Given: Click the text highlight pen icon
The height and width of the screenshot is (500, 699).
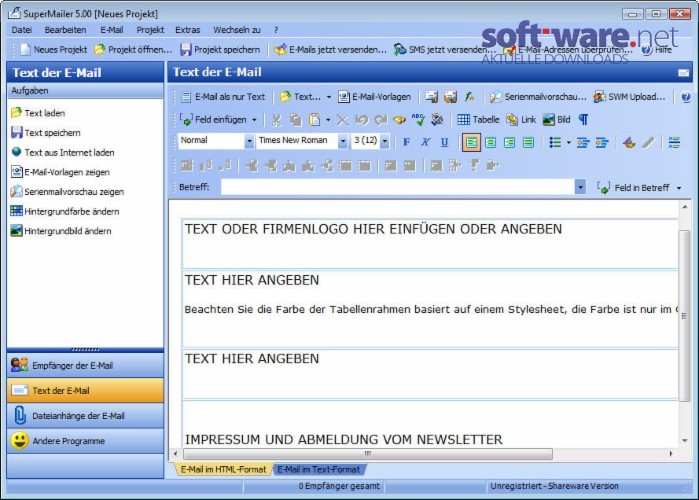Looking at the screenshot, I should tap(648, 143).
